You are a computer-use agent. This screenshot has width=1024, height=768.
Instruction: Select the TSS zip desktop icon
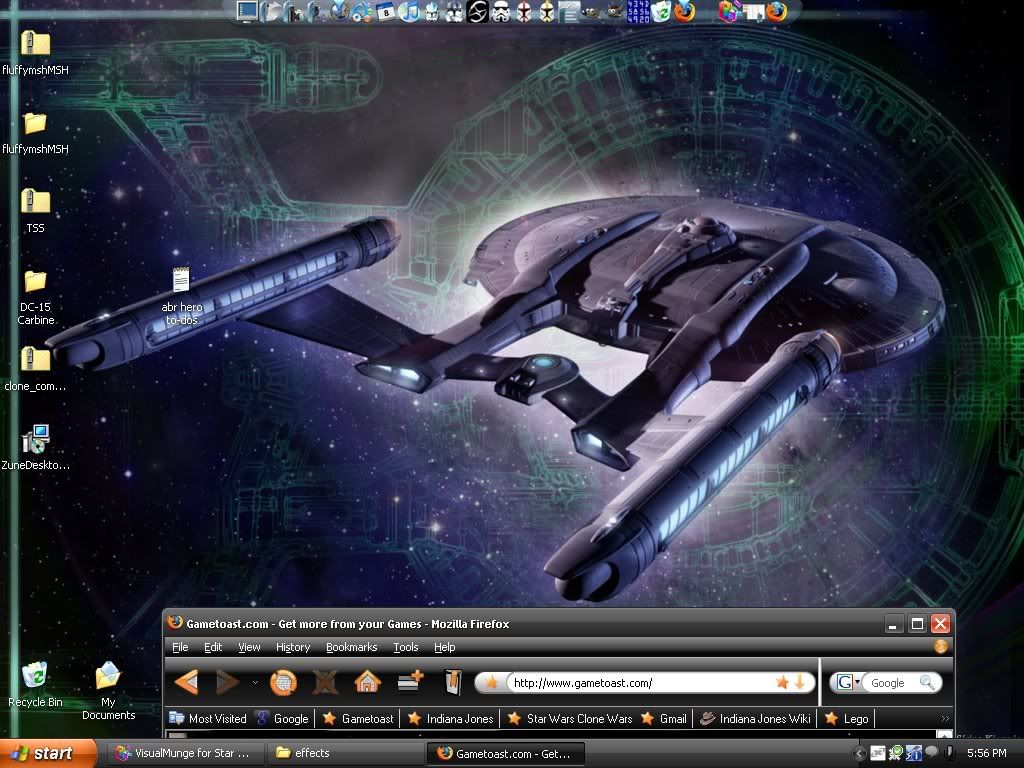pyautogui.click(x=35, y=211)
